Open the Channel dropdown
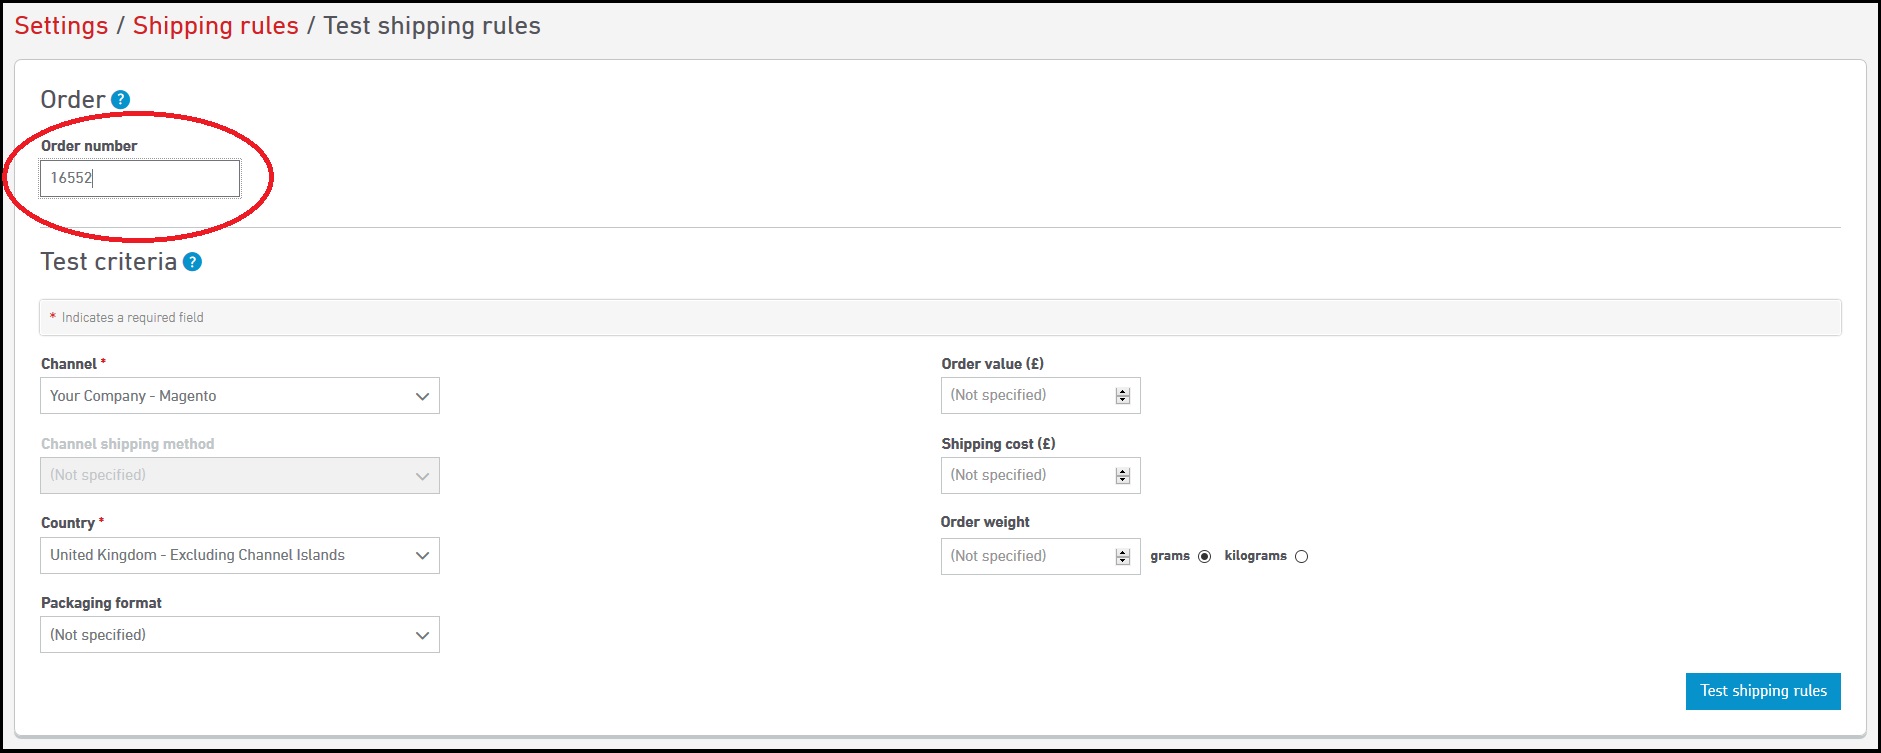1881x753 pixels. (x=239, y=396)
